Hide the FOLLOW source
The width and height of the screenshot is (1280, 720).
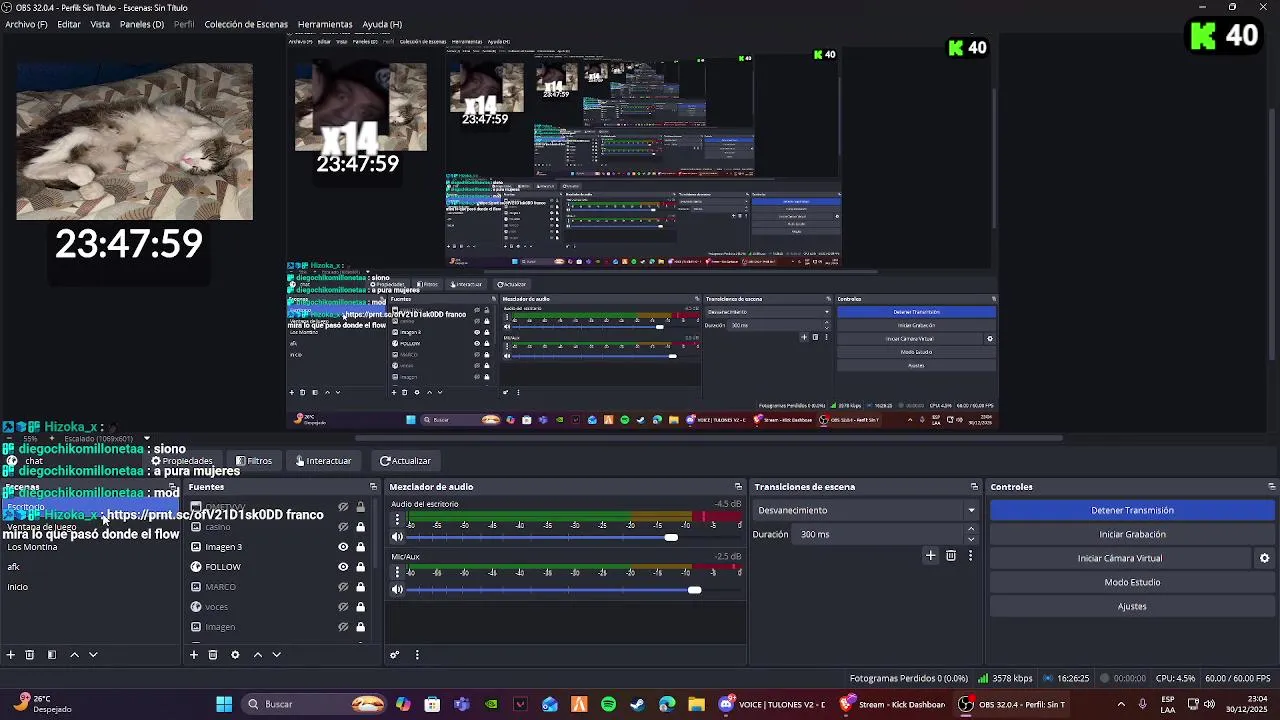point(343,567)
